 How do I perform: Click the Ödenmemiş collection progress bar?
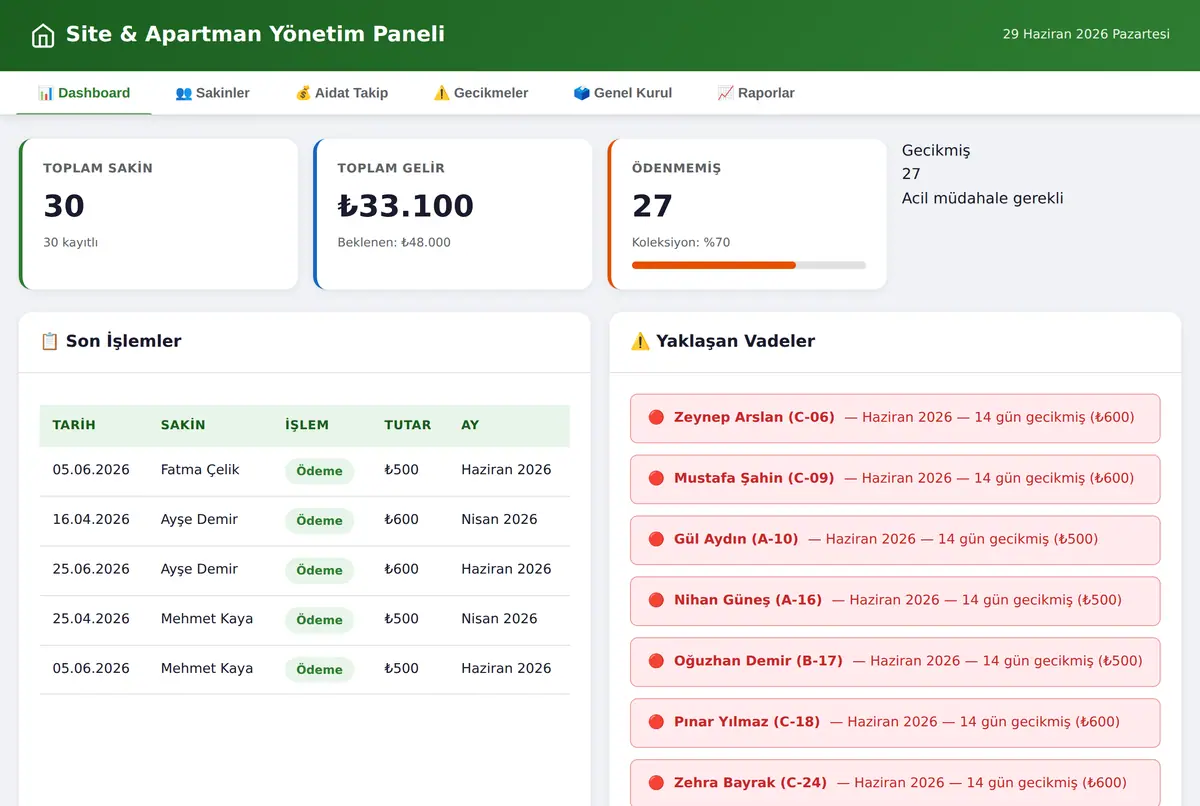tap(749, 265)
